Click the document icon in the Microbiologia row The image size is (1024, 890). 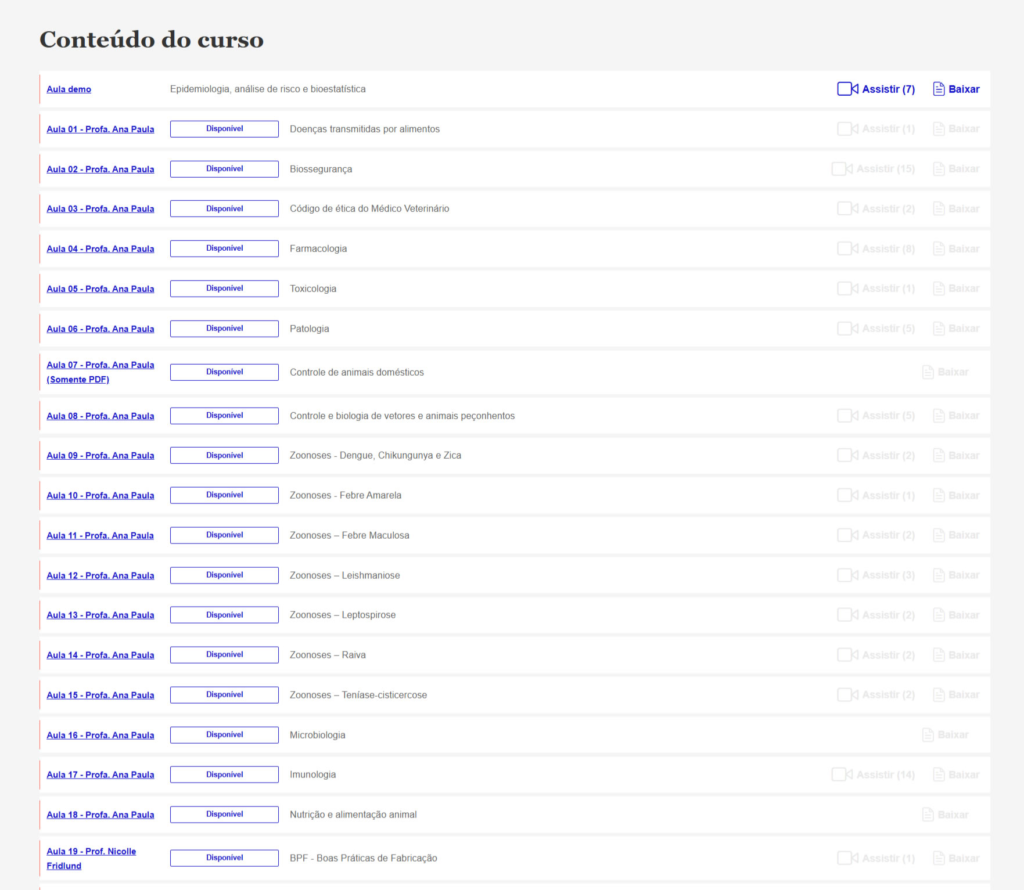pos(927,735)
